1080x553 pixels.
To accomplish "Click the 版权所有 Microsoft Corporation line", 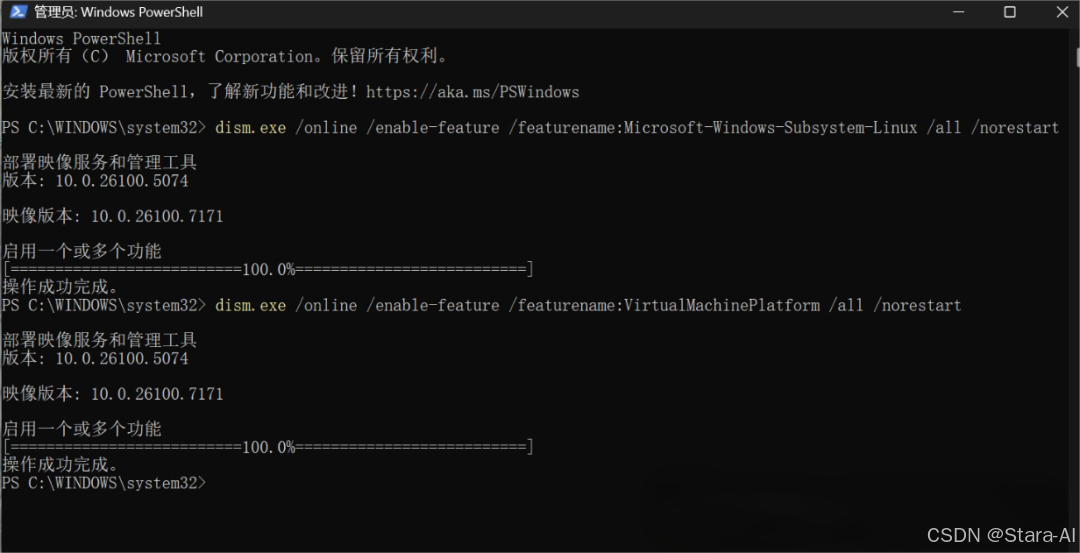I will pos(225,56).
